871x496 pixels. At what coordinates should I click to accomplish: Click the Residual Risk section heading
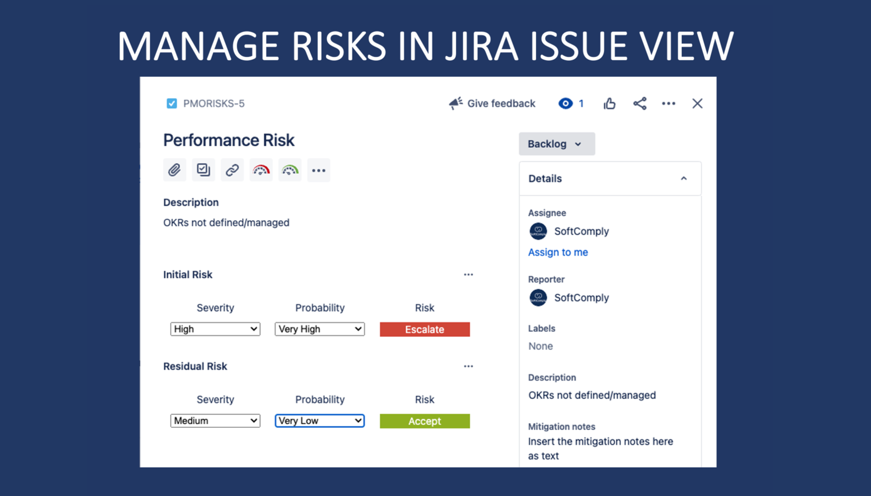(x=195, y=366)
